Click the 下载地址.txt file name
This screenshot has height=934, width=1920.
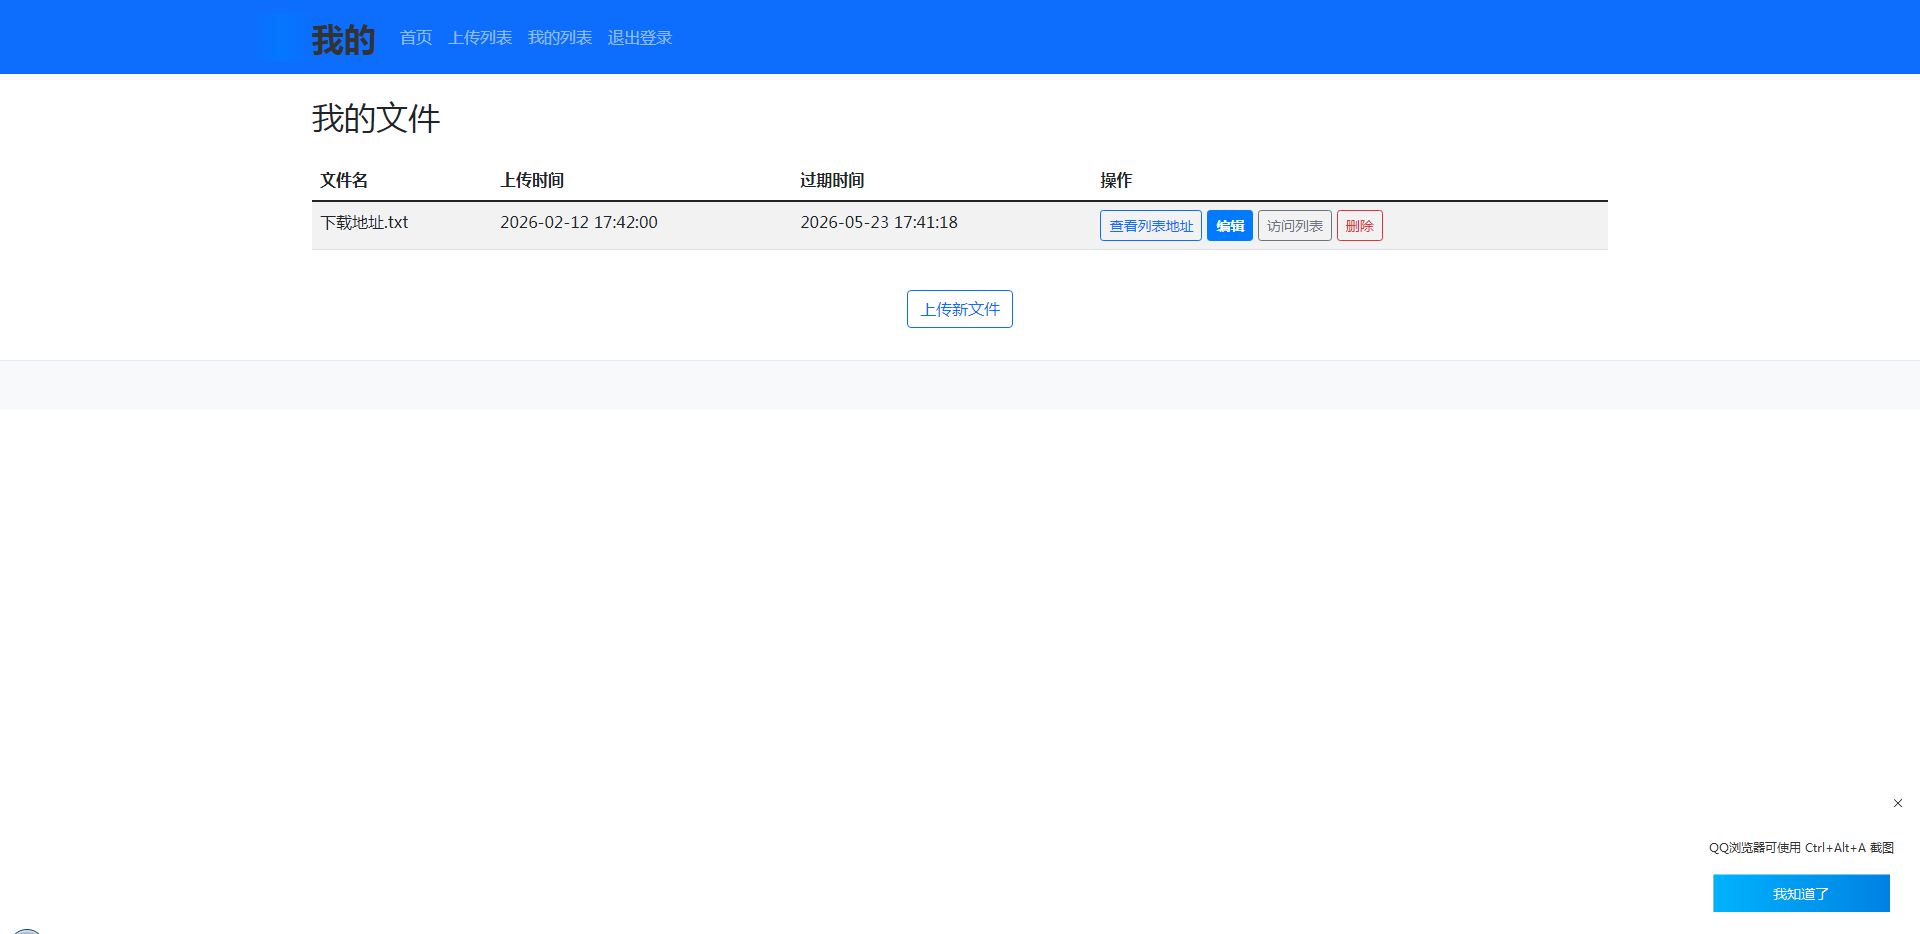364,223
